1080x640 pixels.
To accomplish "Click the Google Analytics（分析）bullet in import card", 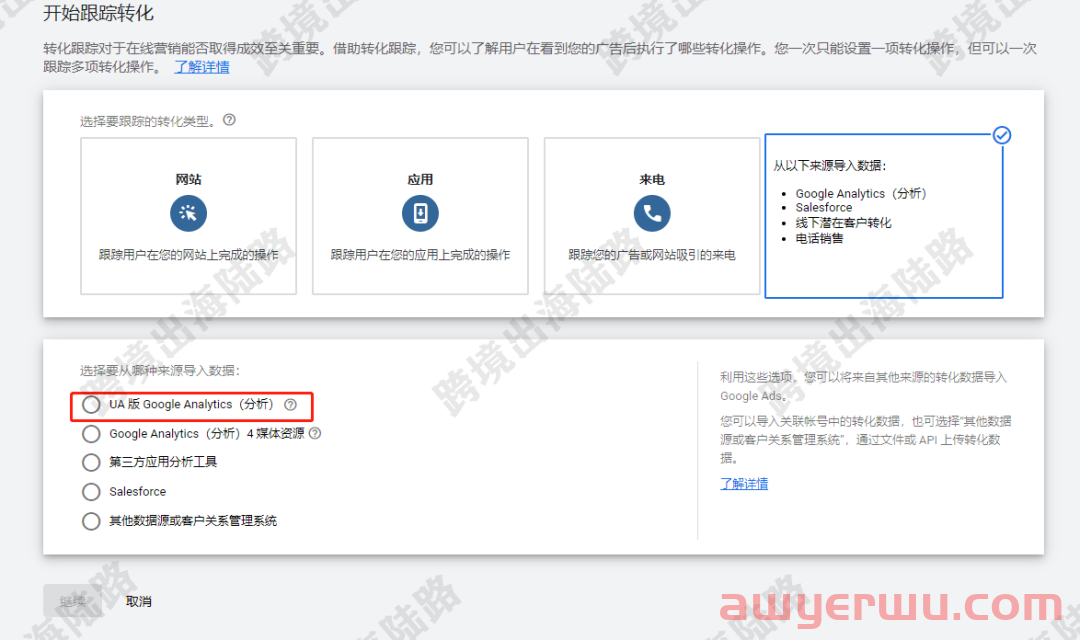I will (861, 194).
